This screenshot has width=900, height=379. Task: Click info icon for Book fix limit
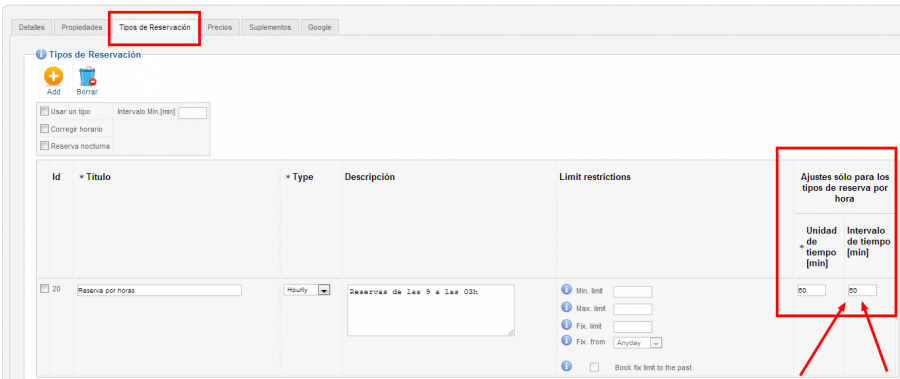pos(566,366)
